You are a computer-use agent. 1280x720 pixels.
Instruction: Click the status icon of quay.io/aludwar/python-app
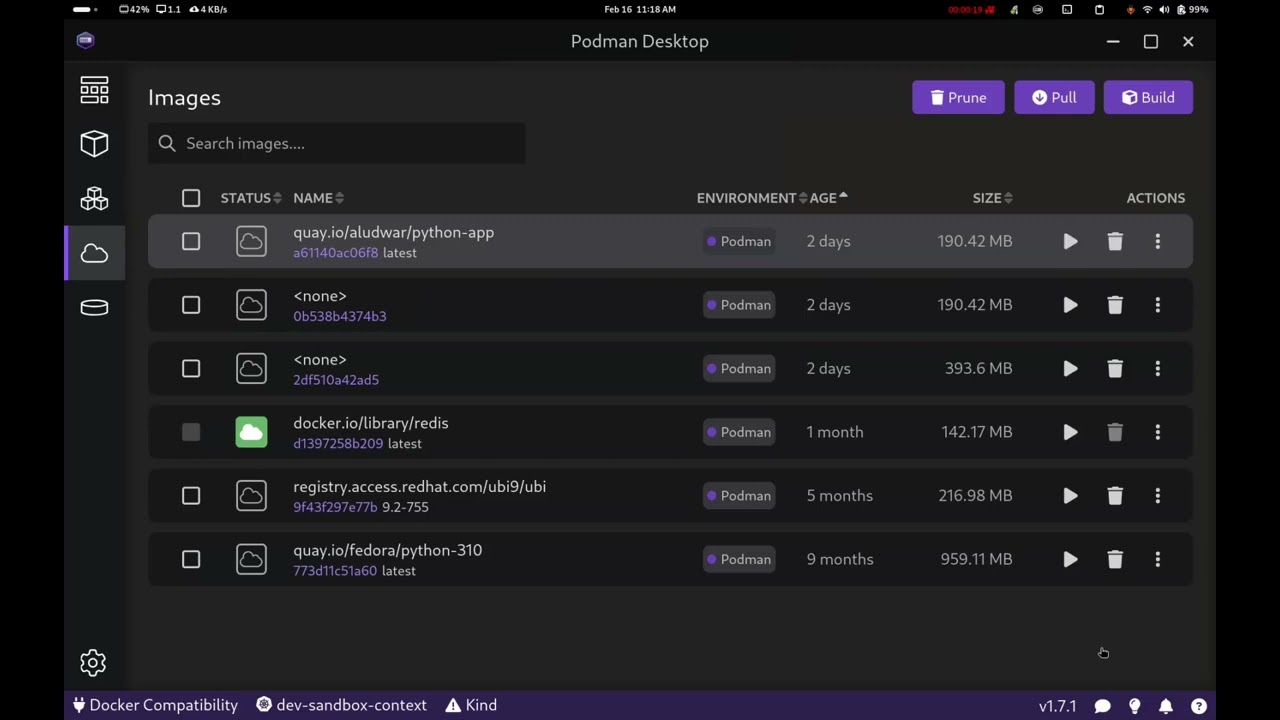251,241
